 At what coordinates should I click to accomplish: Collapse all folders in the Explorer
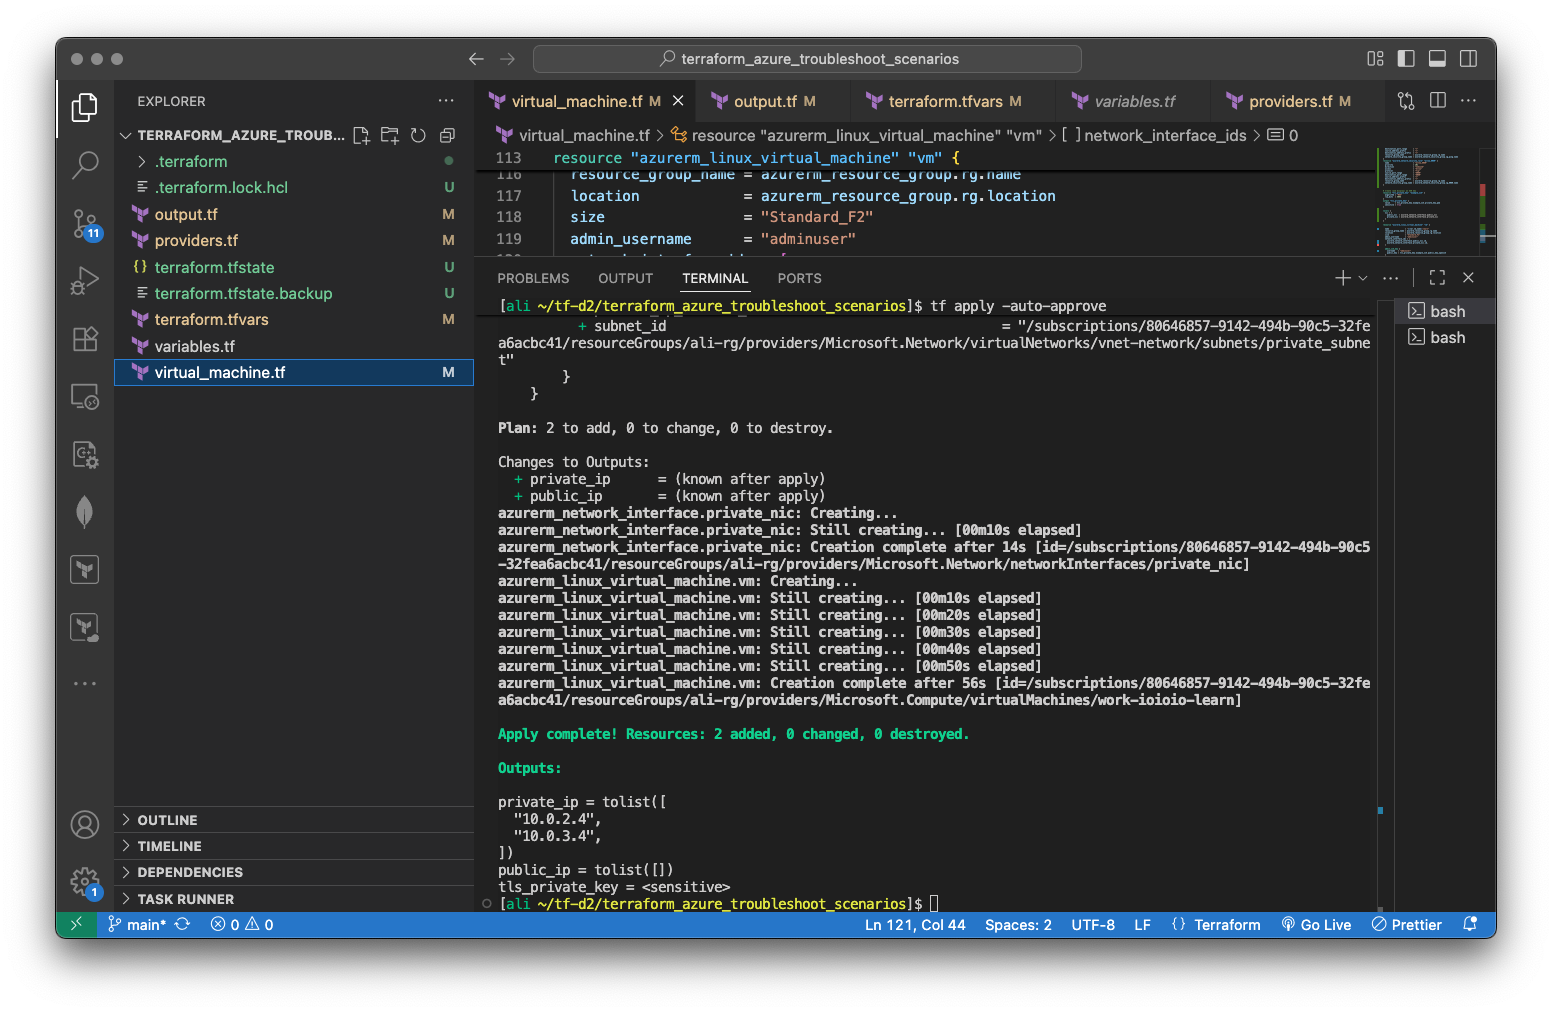(447, 135)
